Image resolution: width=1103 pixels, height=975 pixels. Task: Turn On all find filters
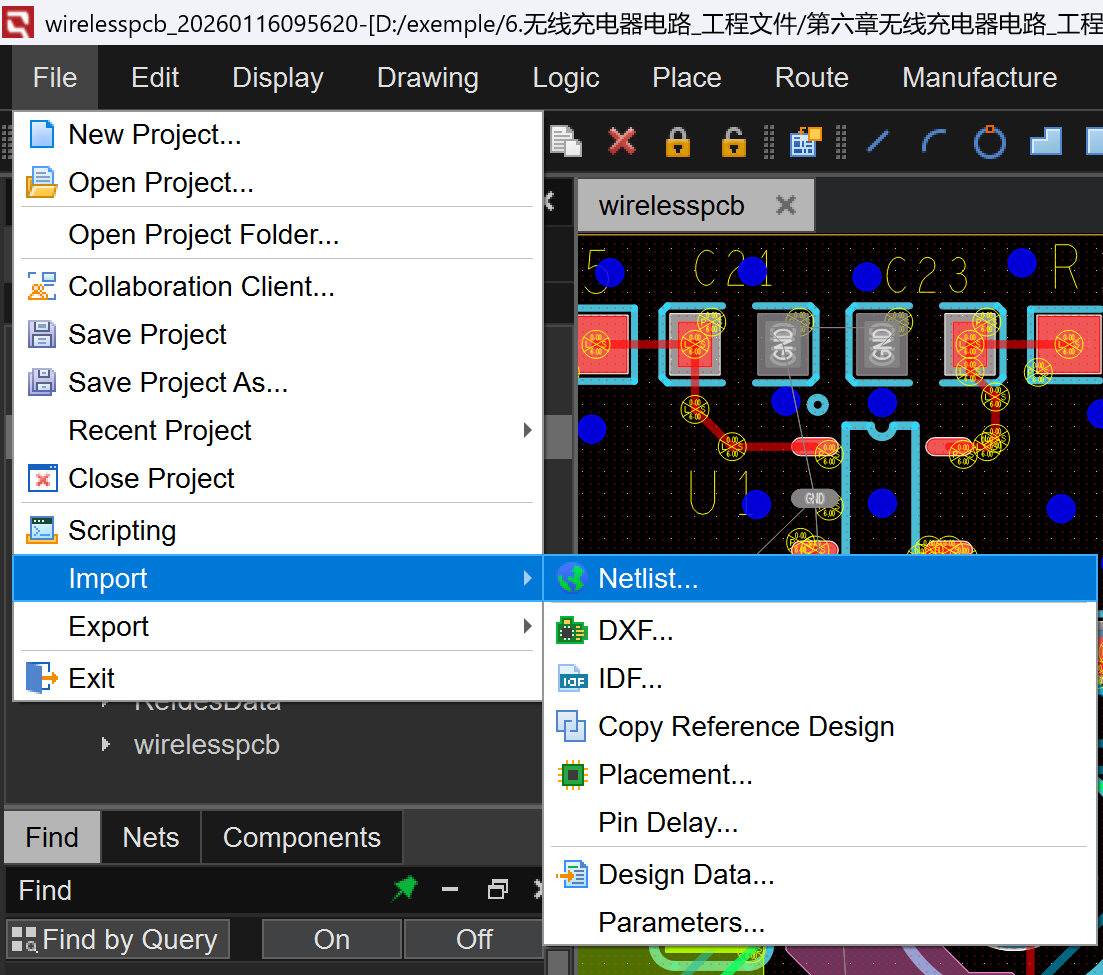331,939
